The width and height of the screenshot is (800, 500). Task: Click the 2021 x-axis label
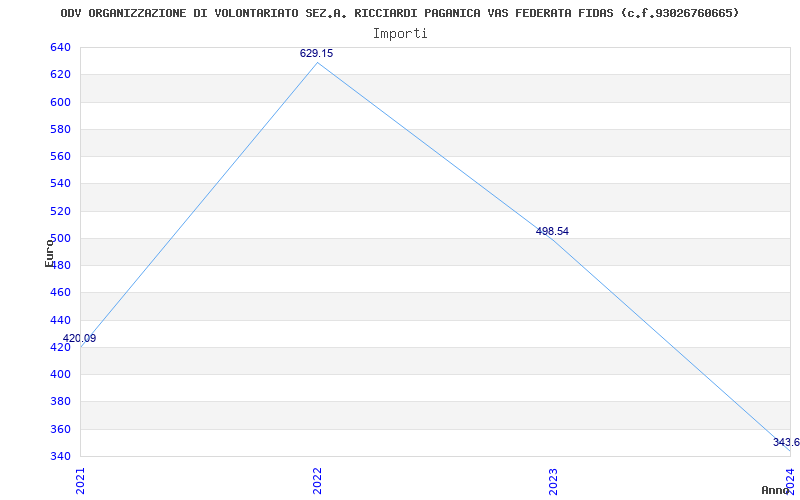click(x=80, y=481)
